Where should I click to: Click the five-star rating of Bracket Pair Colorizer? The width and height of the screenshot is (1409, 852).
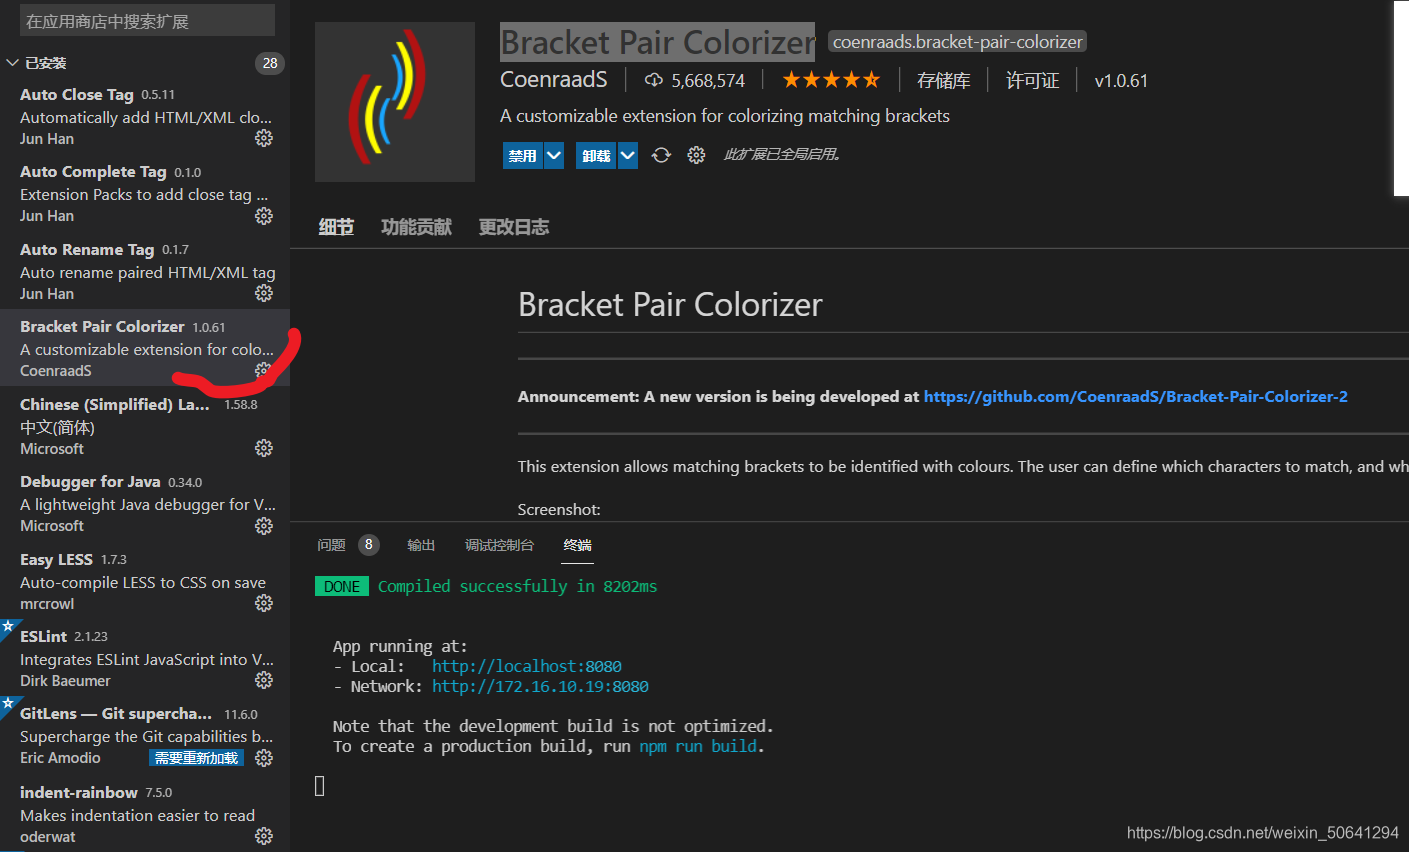pos(830,79)
